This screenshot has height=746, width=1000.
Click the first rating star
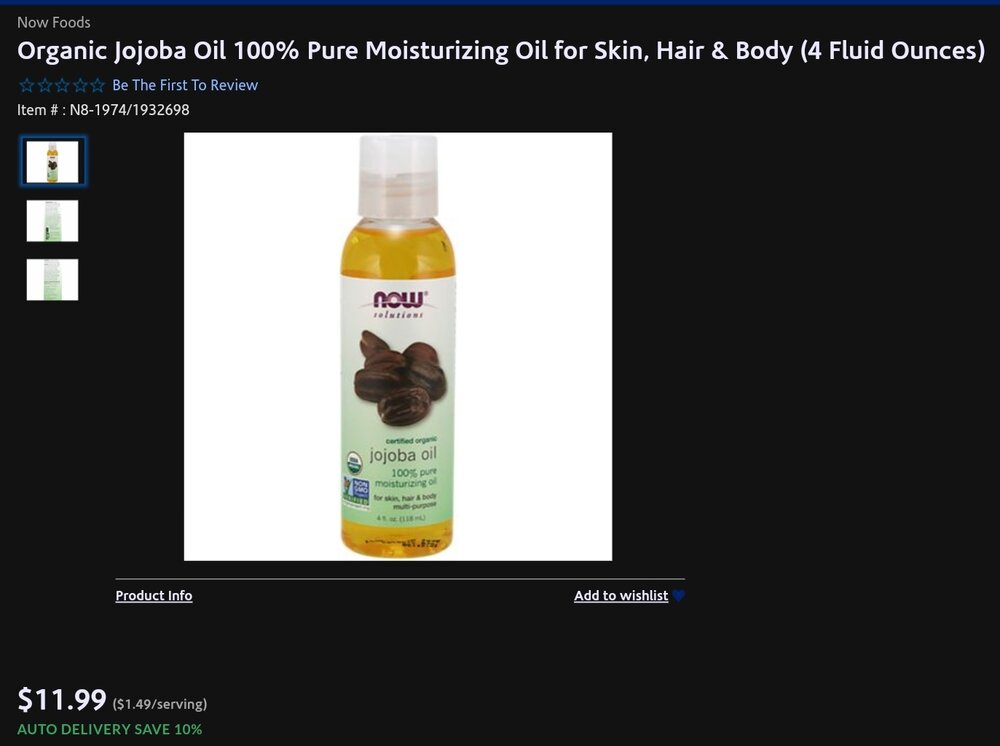click(x=27, y=85)
